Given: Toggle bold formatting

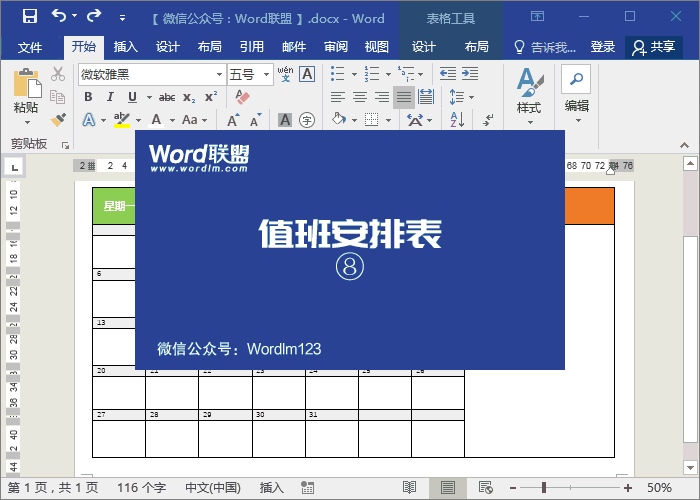Looking at the screenshot, I should [x=88, y=97].
